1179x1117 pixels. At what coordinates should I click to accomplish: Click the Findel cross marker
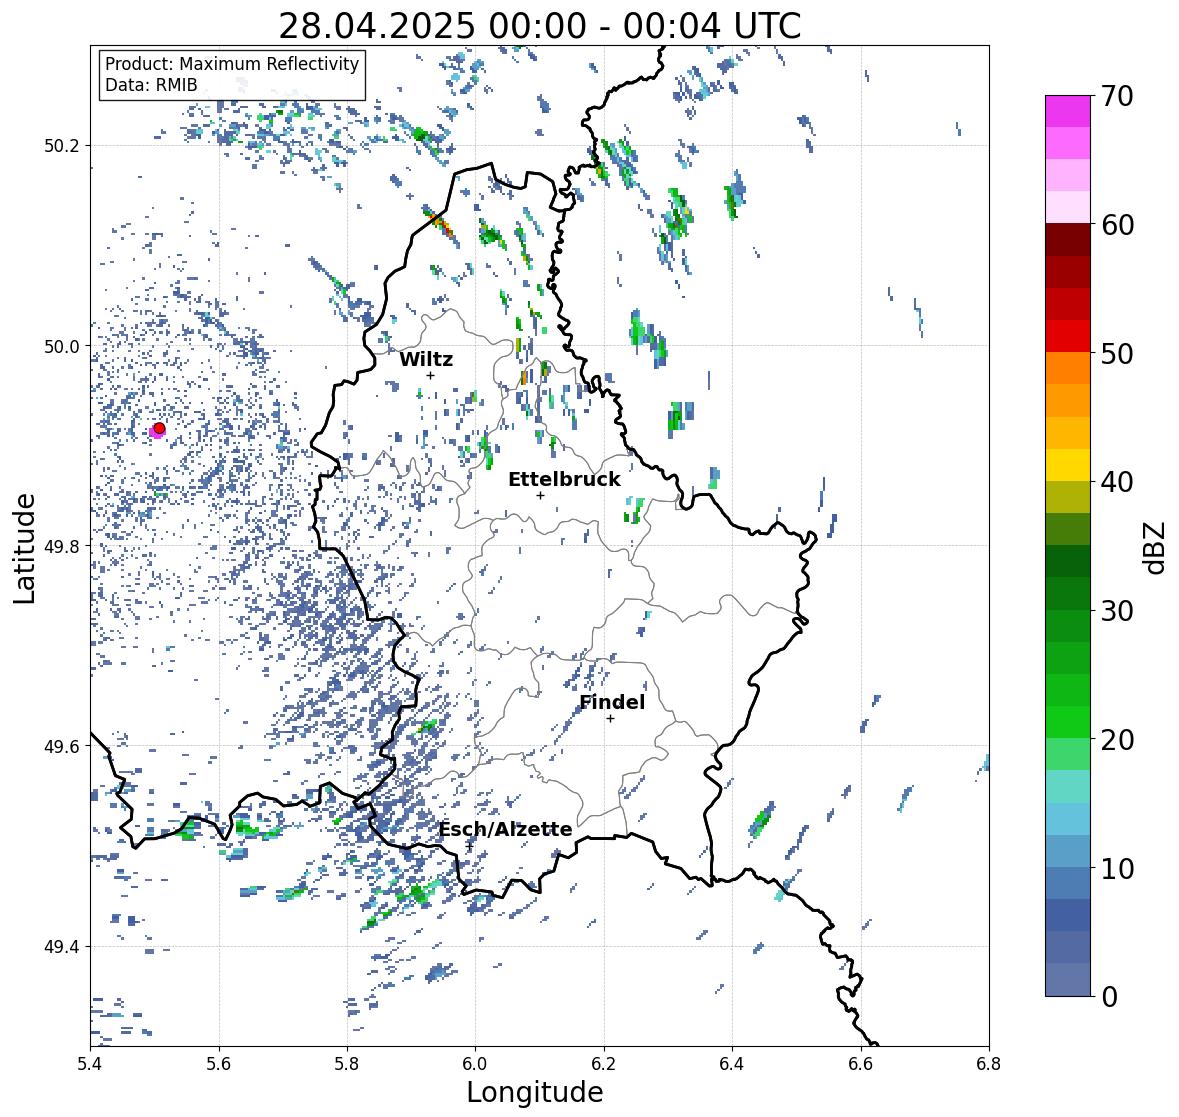[x=611, y=719]
